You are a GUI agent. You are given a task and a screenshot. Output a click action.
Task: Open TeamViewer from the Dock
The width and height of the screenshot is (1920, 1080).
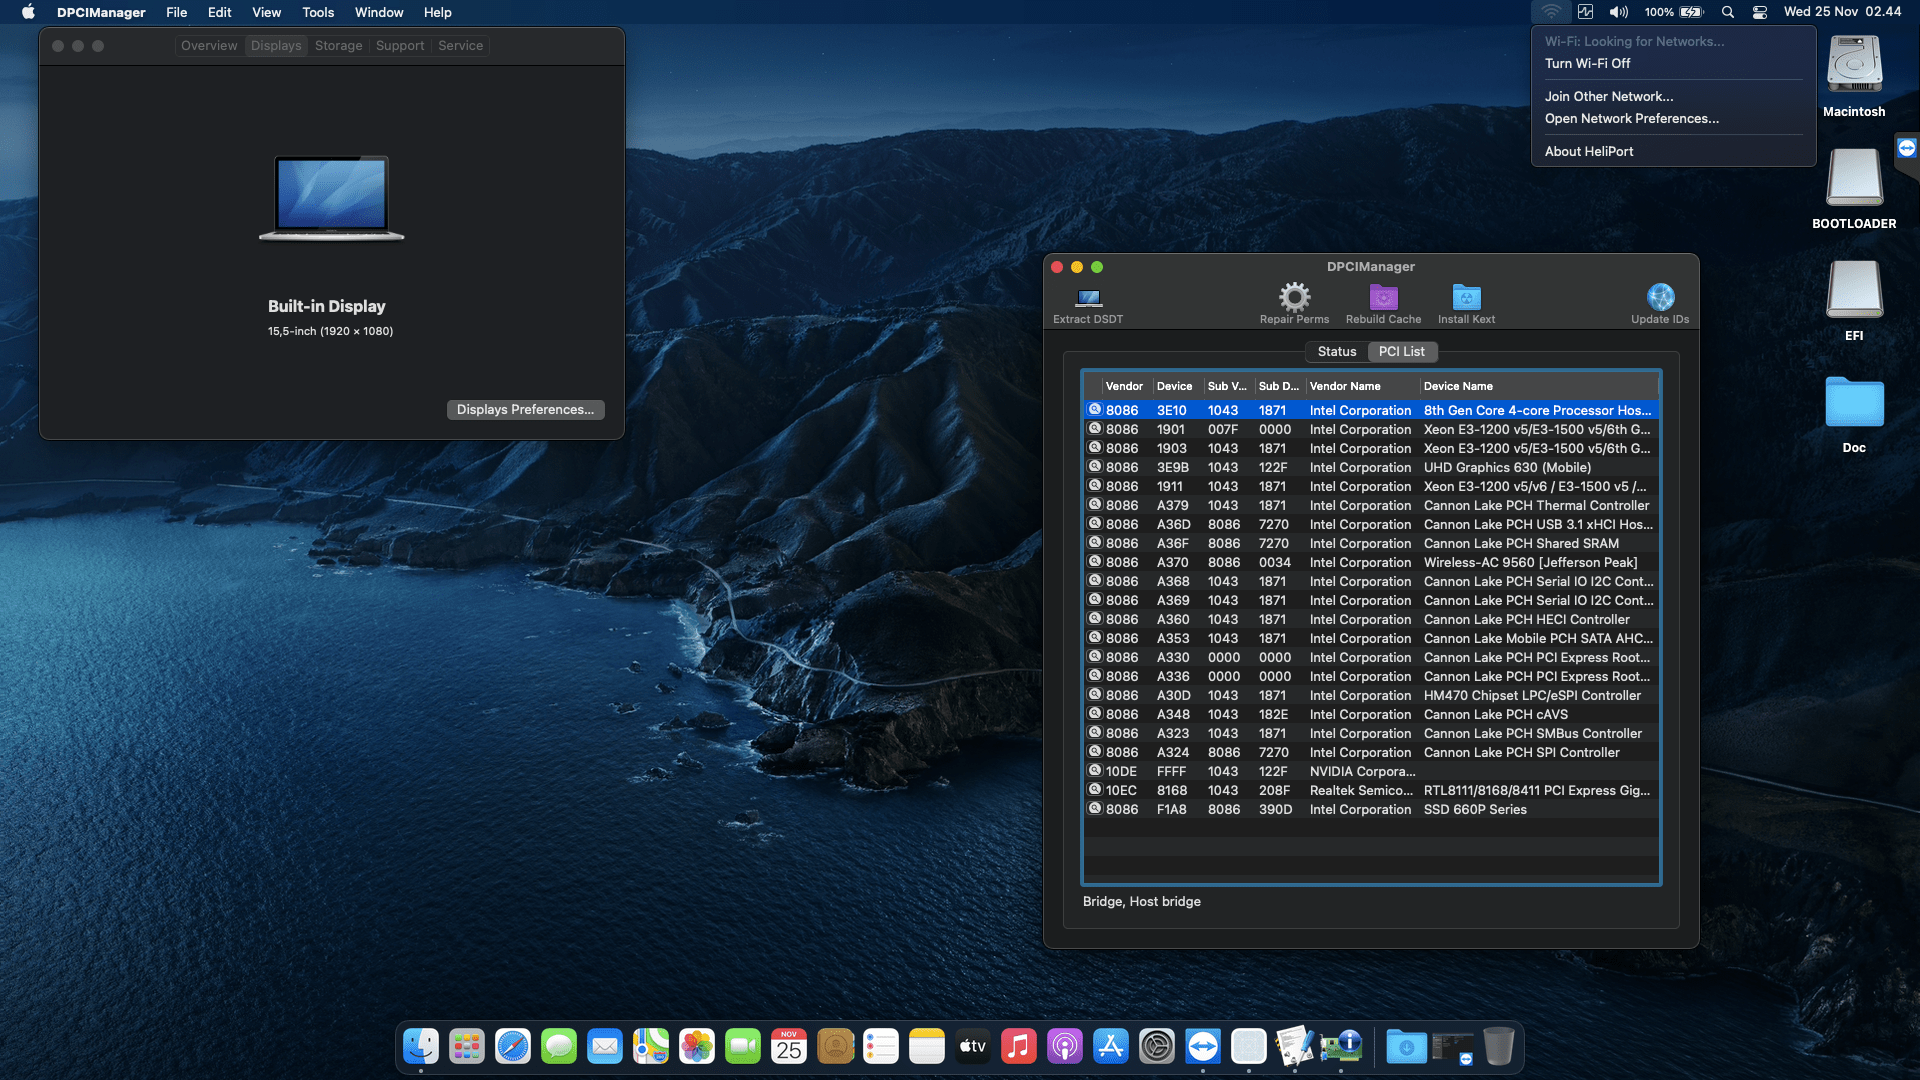click(1203, 1046)
